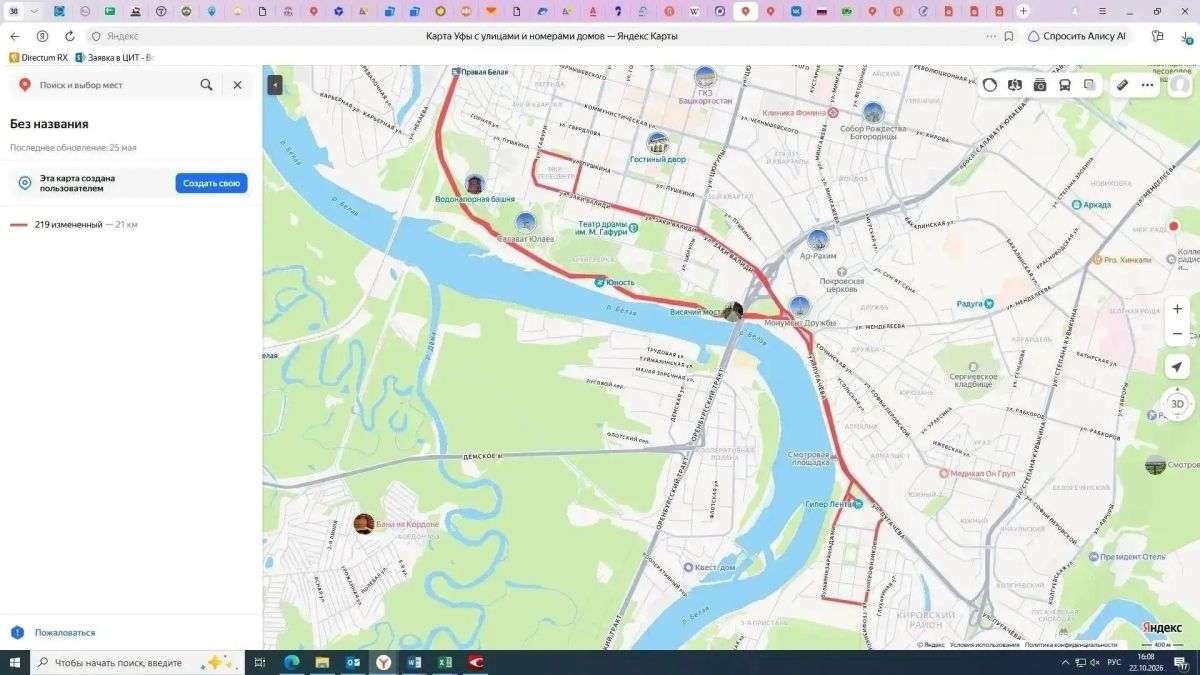Open the Windows Start menu

[15, 662]
